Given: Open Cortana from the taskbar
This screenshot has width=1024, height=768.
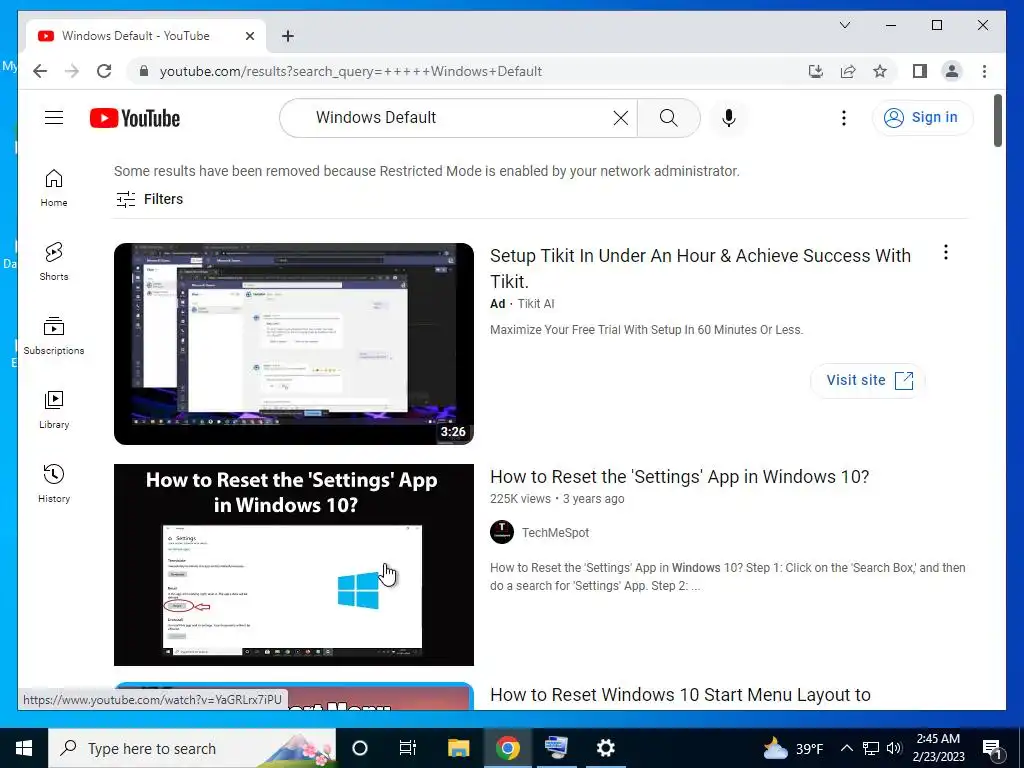Looking at the screenshot, I should coord(360,748).
